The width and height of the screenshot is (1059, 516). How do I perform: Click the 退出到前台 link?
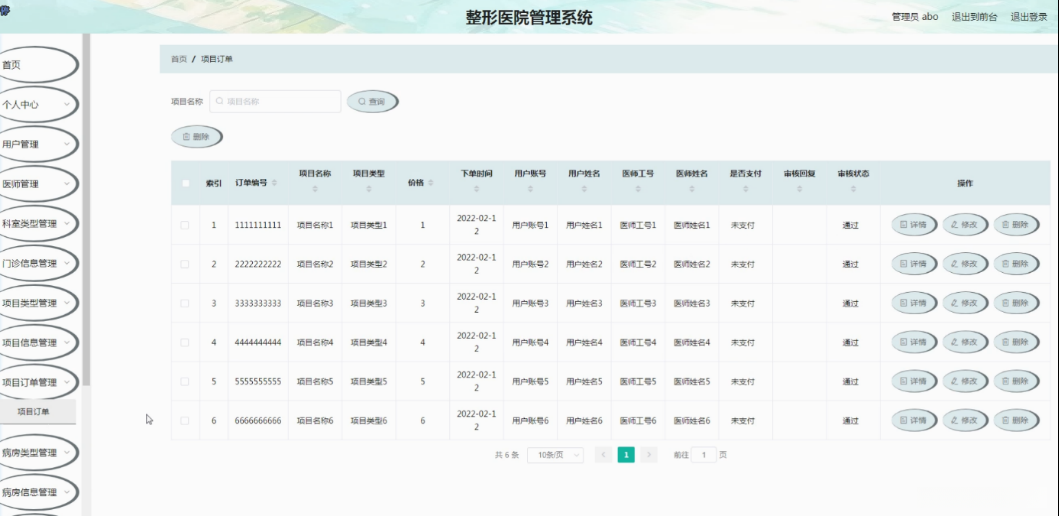(974, 17)
